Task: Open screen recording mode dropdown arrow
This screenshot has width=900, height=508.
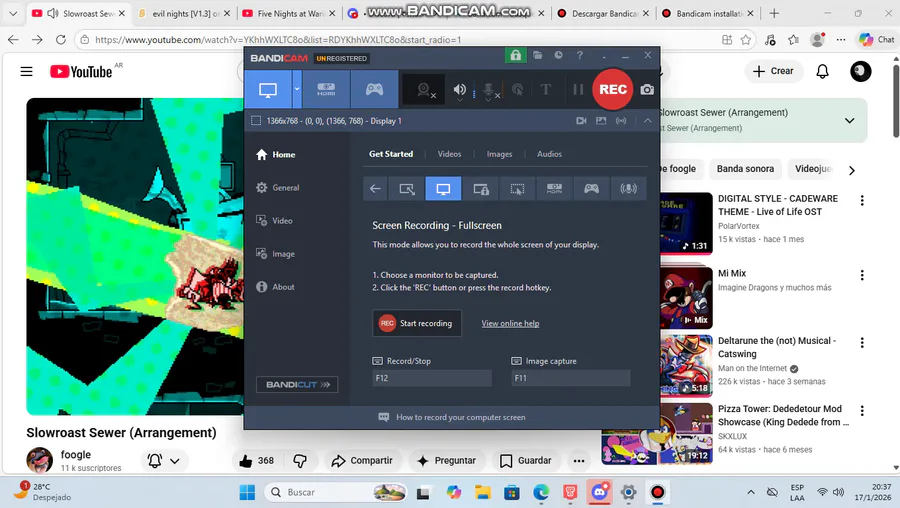Action: [297, 90]
